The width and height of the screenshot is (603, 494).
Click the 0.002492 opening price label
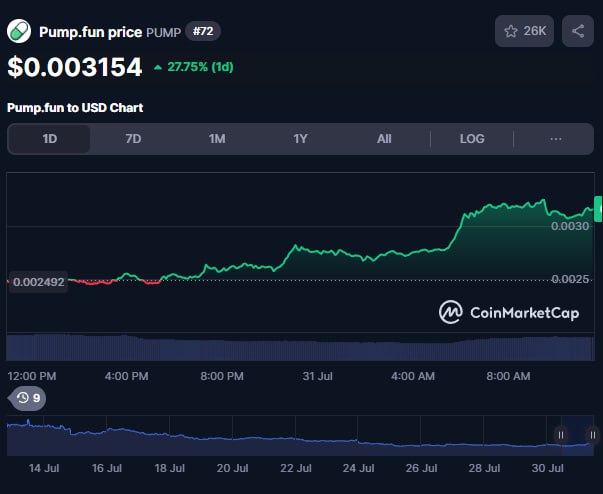(x=38, y=282)
